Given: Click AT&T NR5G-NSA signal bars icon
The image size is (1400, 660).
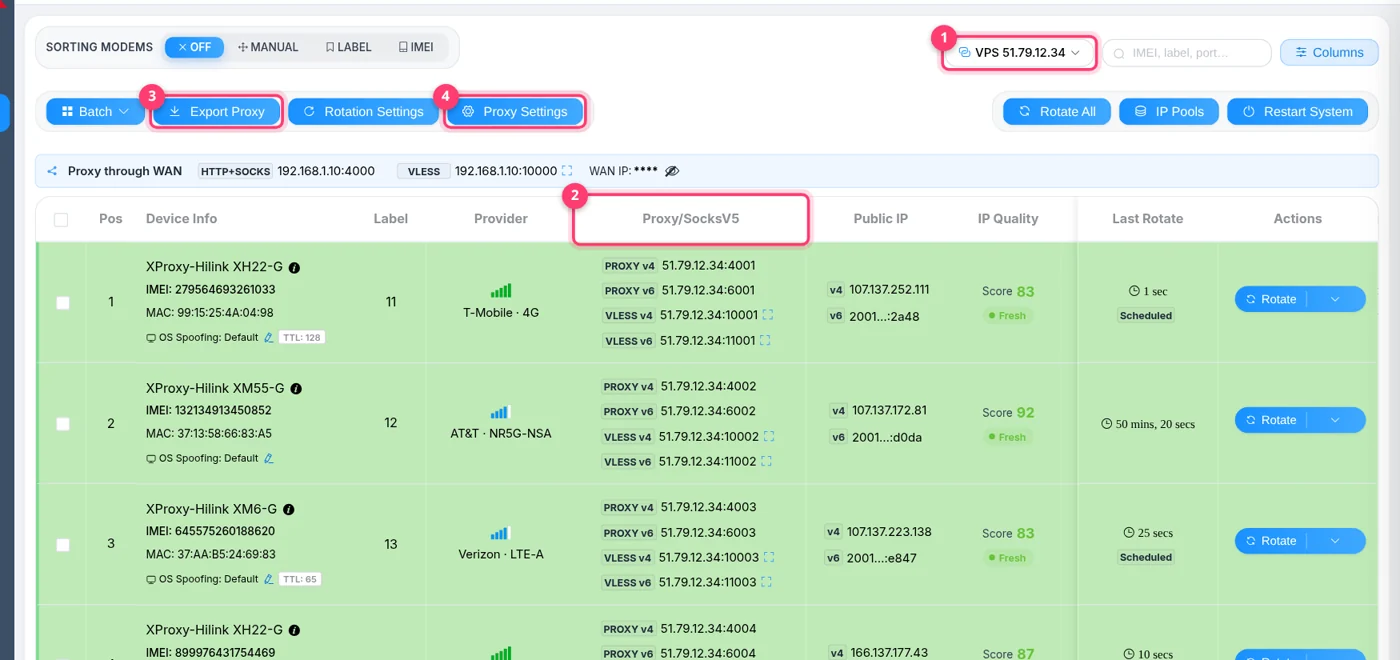Looking at the screenshot, I should point(501,412).
